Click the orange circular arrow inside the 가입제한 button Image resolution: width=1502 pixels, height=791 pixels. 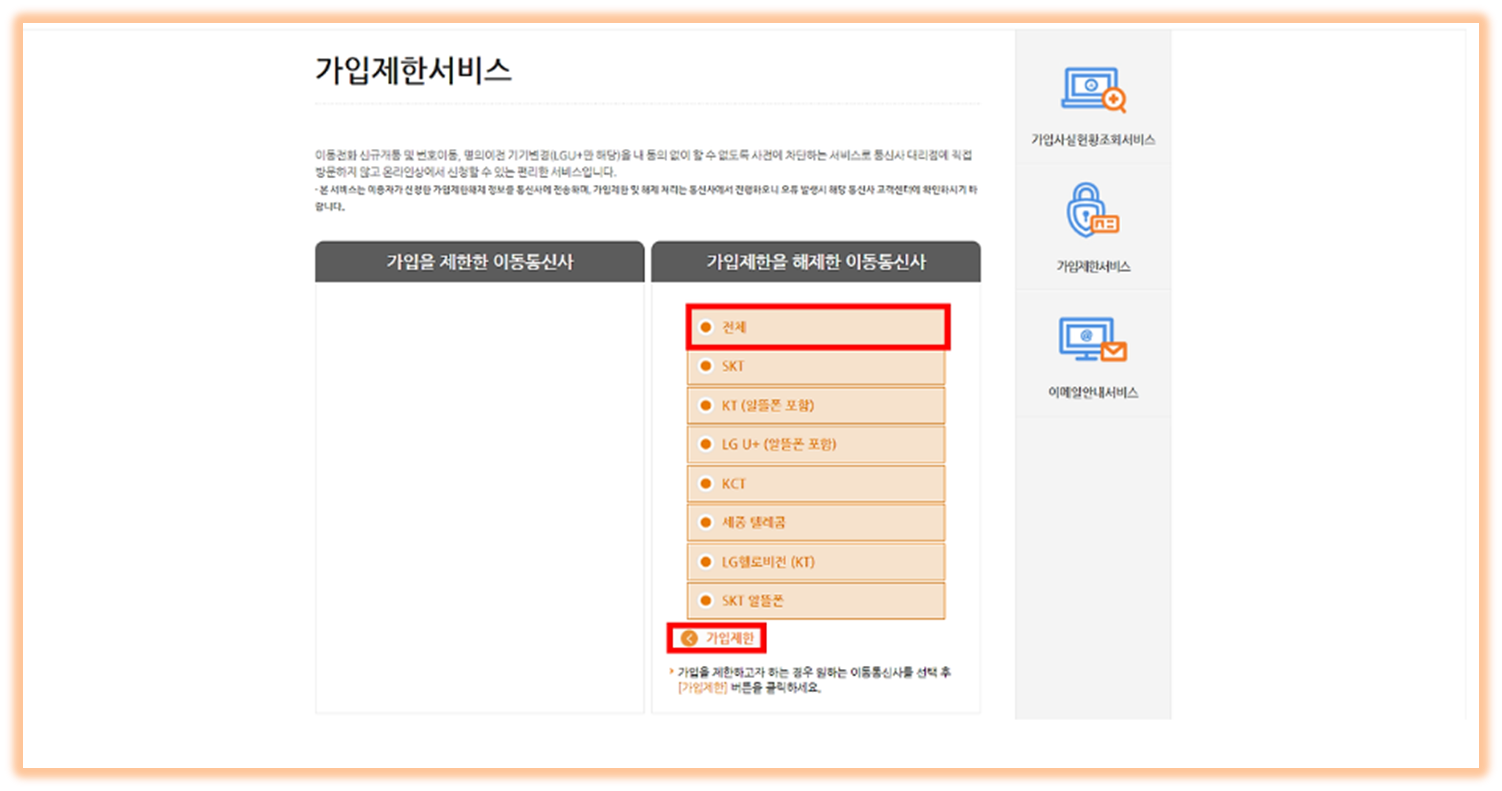689,637
